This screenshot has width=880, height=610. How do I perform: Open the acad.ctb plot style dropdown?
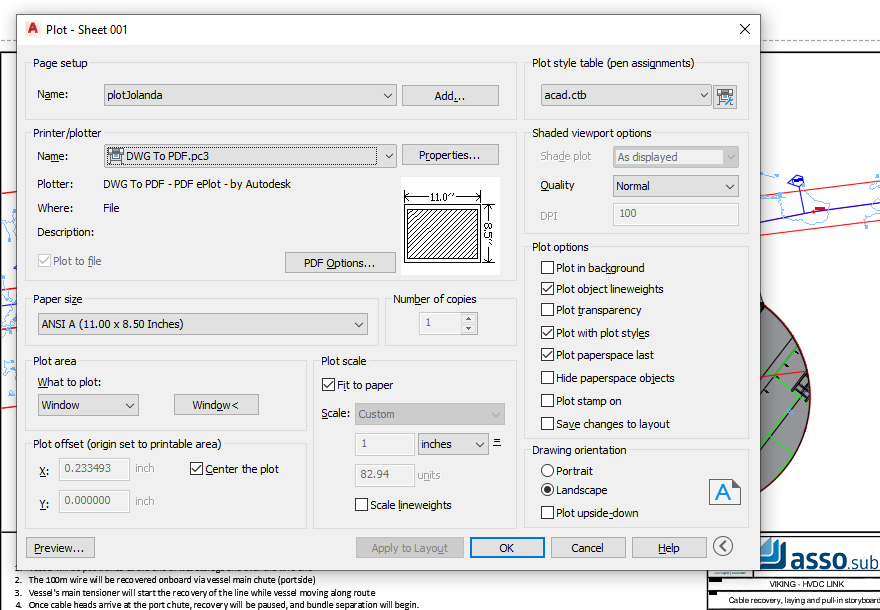[x=626, y=95]
